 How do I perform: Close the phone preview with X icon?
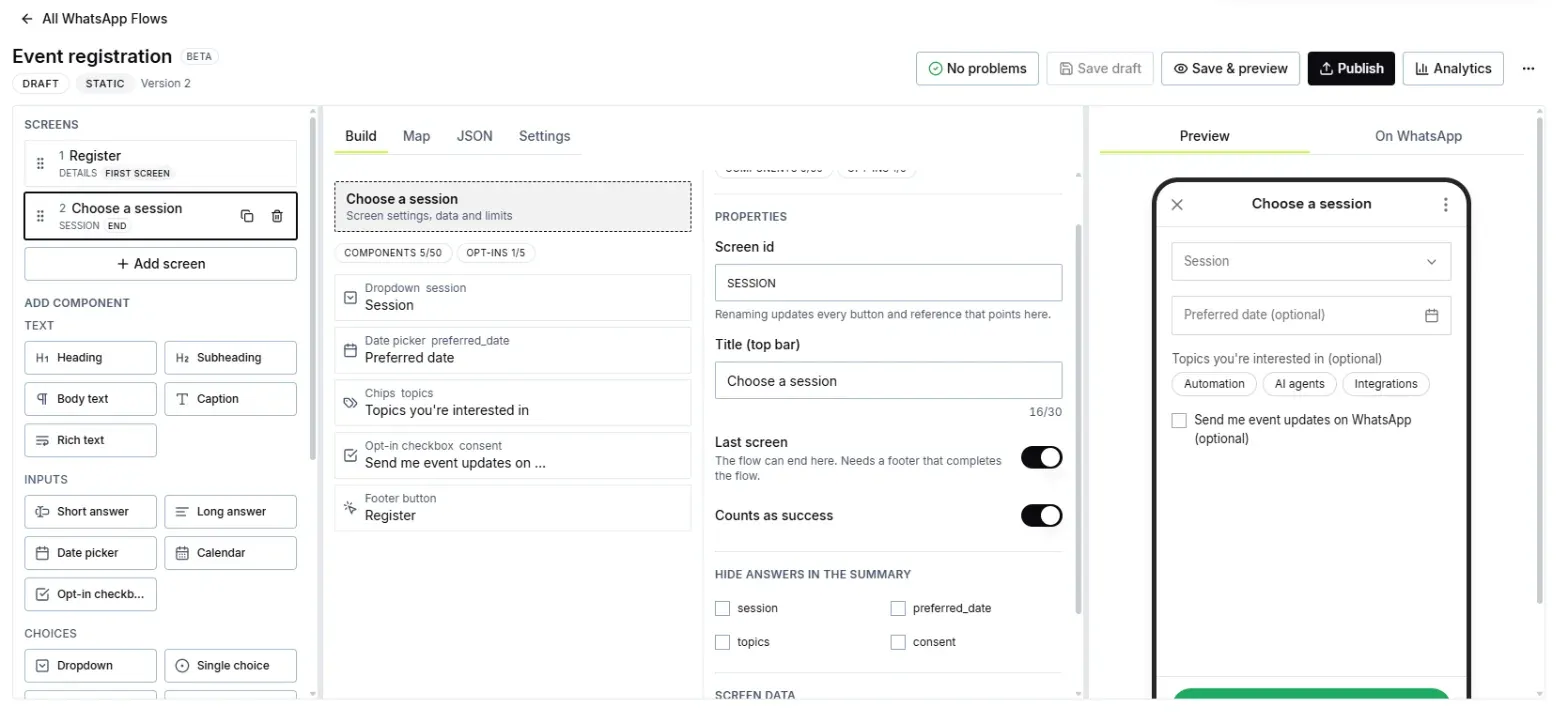[x=1177, y=205]
